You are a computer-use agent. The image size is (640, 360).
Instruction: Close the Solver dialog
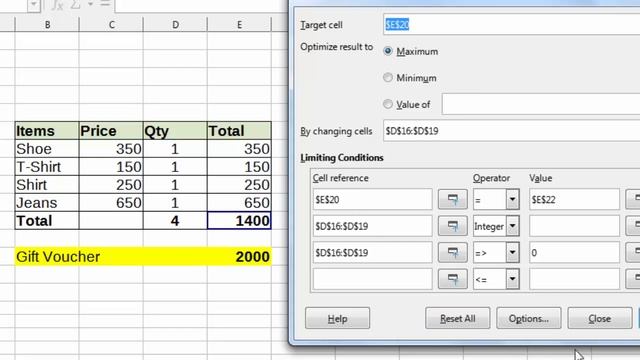pos(600,318)
